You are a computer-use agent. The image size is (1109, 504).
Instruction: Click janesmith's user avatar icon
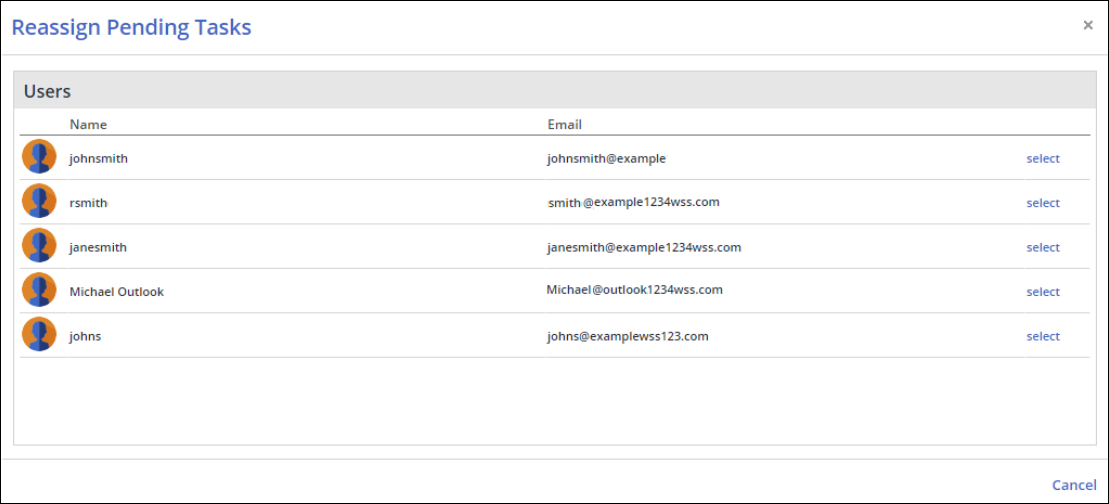point(39,247)
